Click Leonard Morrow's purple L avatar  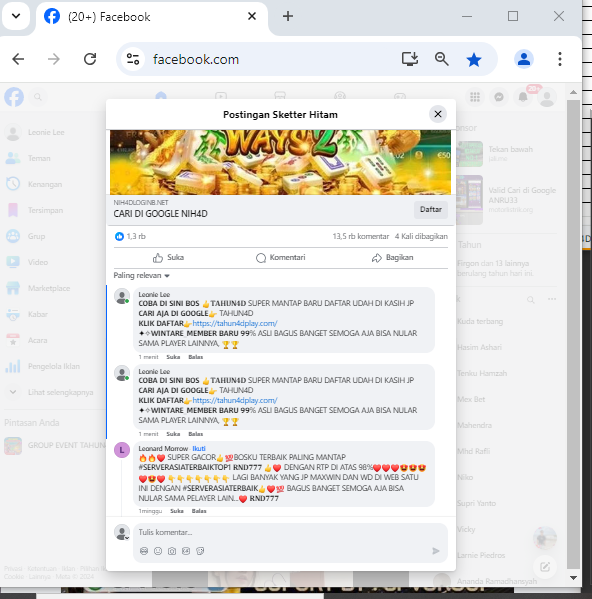(122, 450)
